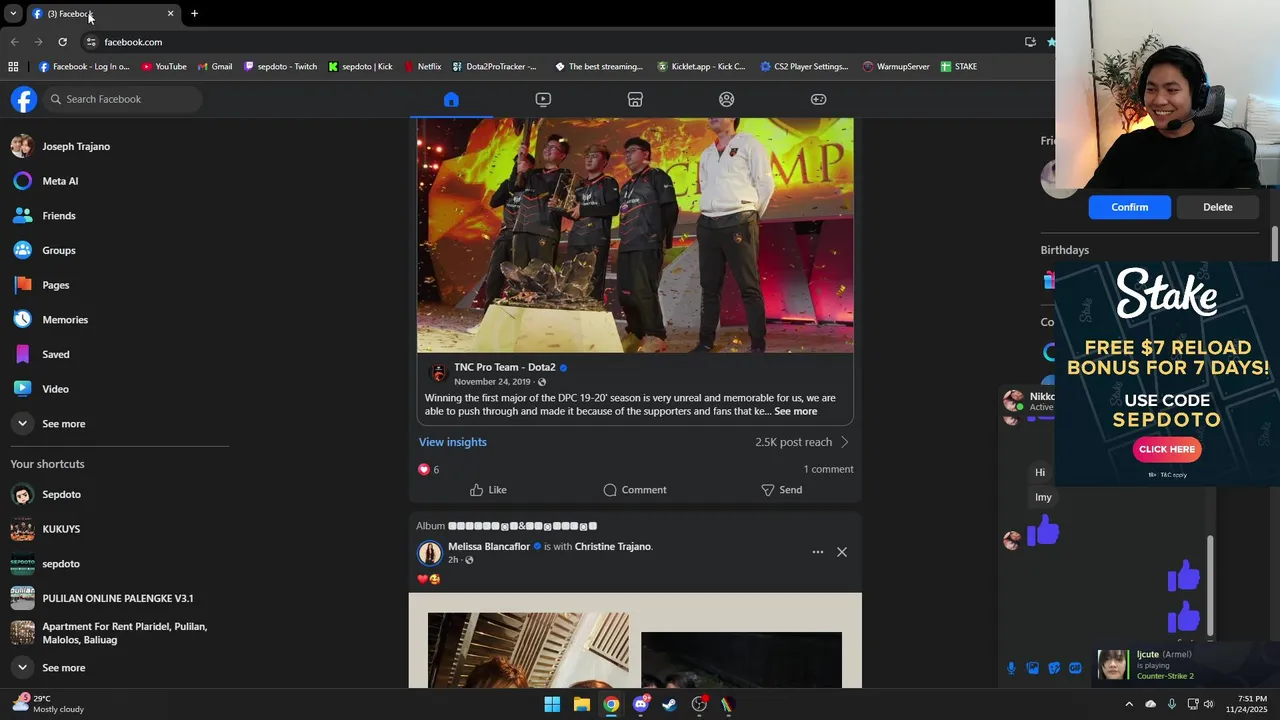Viewport: 1280px width, 720px height.
Task: Open Christine Trajano profile link
Action: 612,547
